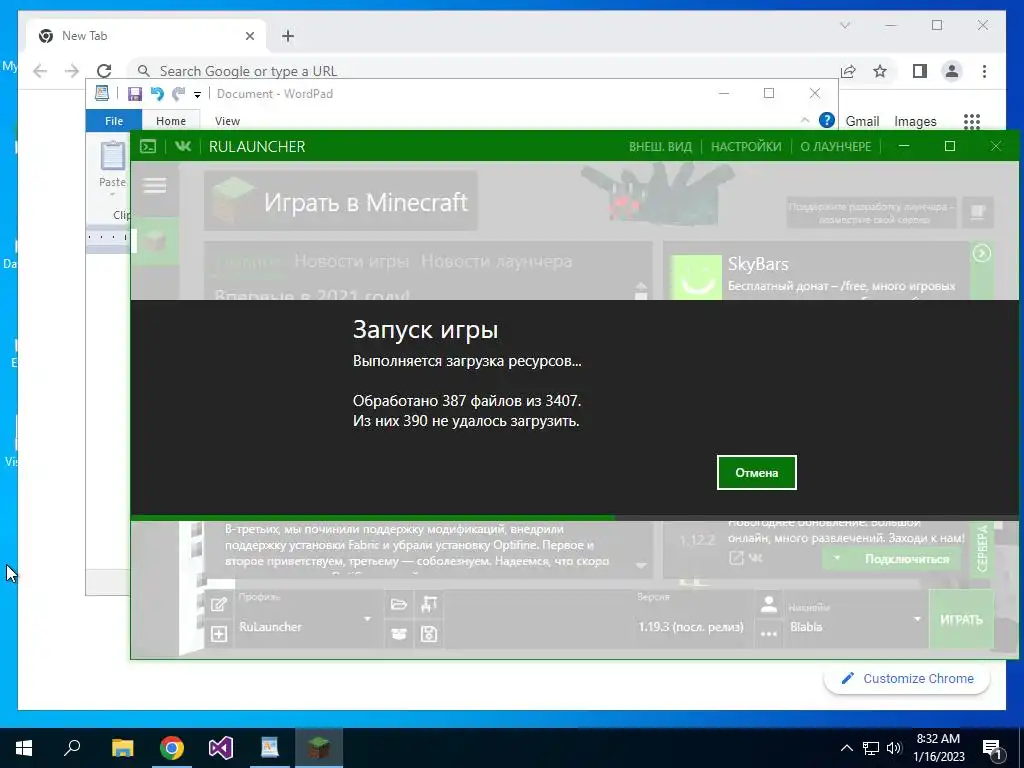
Task: Expand arrow beside Подключиться button
Action: 837,559
